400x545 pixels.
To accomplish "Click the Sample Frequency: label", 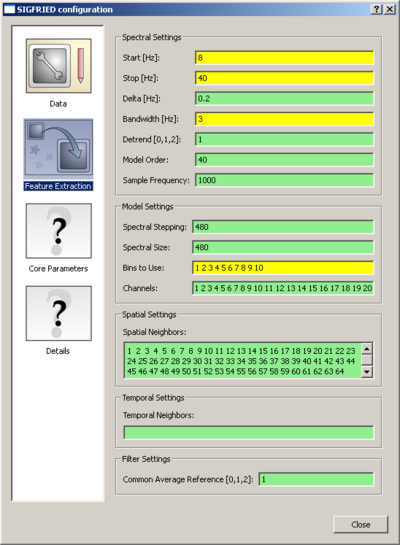I will coord(156,180).
